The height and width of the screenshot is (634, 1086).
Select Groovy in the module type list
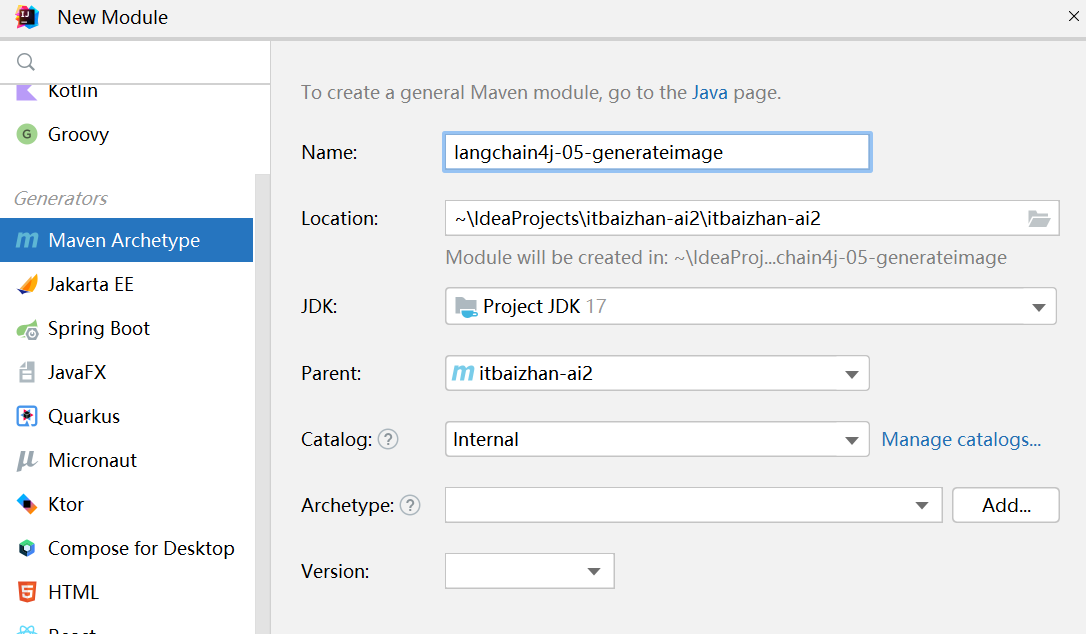(x=126, y=134)
